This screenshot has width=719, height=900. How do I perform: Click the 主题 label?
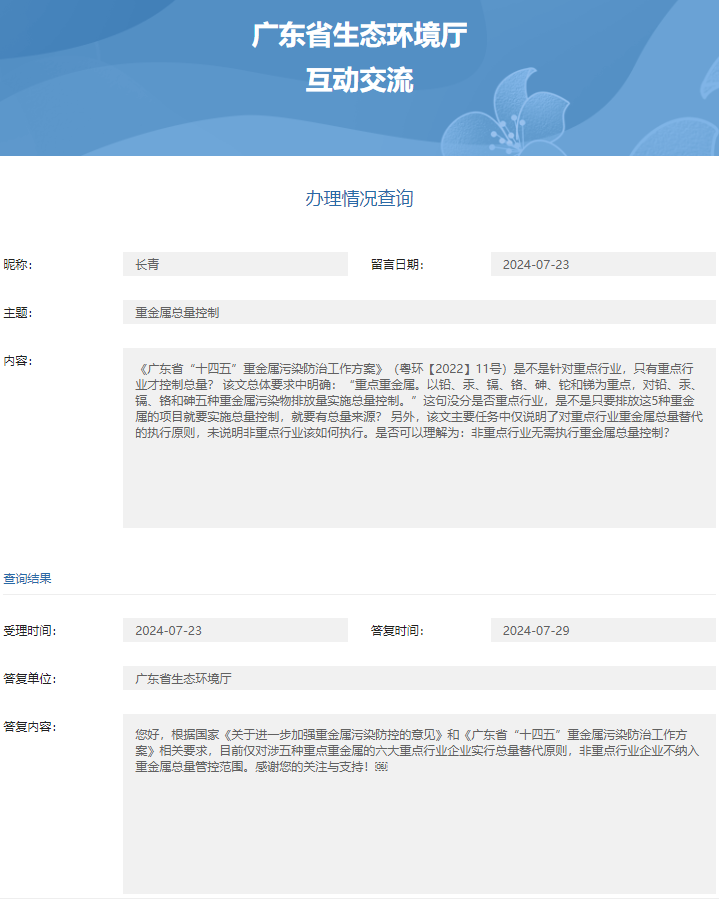pos(18,313)
